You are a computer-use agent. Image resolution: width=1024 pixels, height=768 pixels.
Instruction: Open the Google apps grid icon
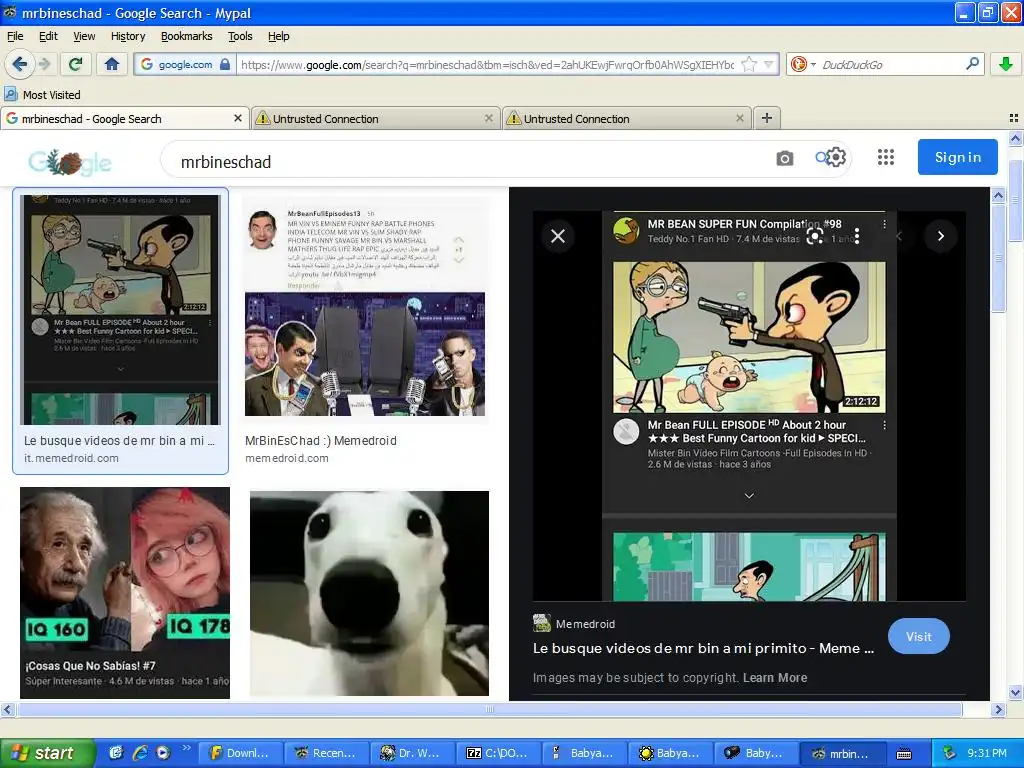886,157
